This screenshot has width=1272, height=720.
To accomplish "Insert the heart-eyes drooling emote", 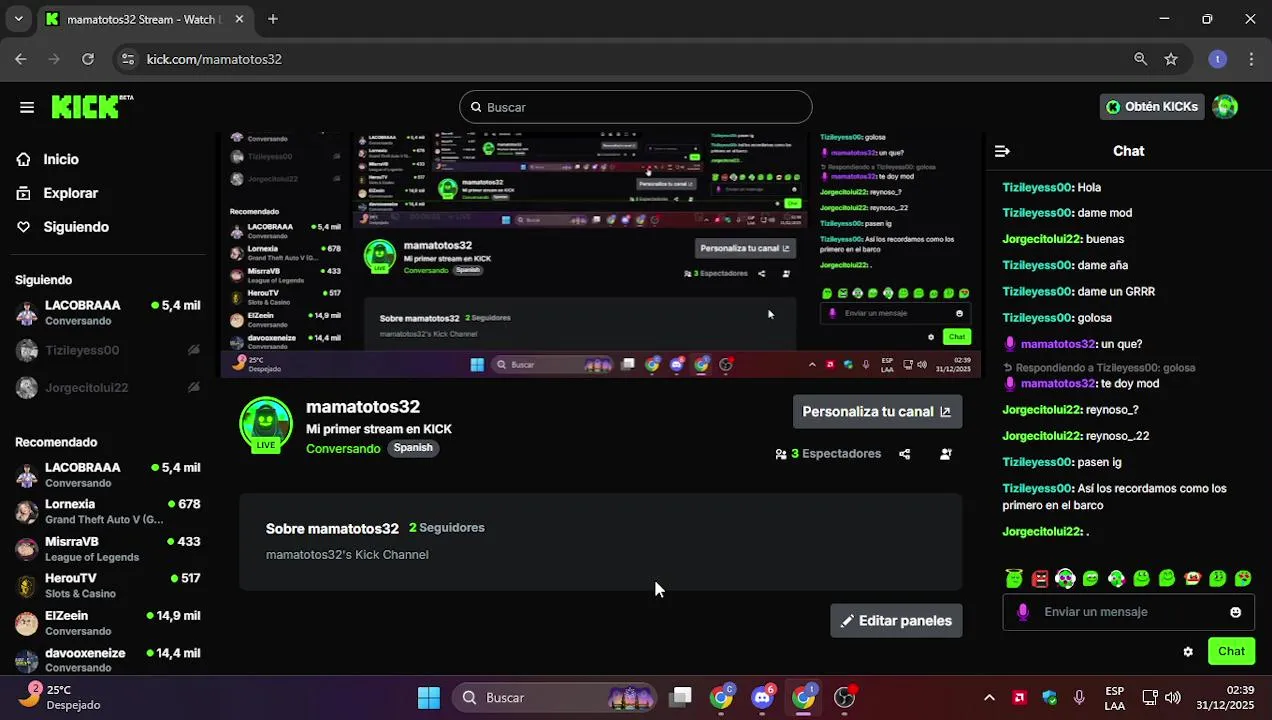I will click(x=1243, y=578).
